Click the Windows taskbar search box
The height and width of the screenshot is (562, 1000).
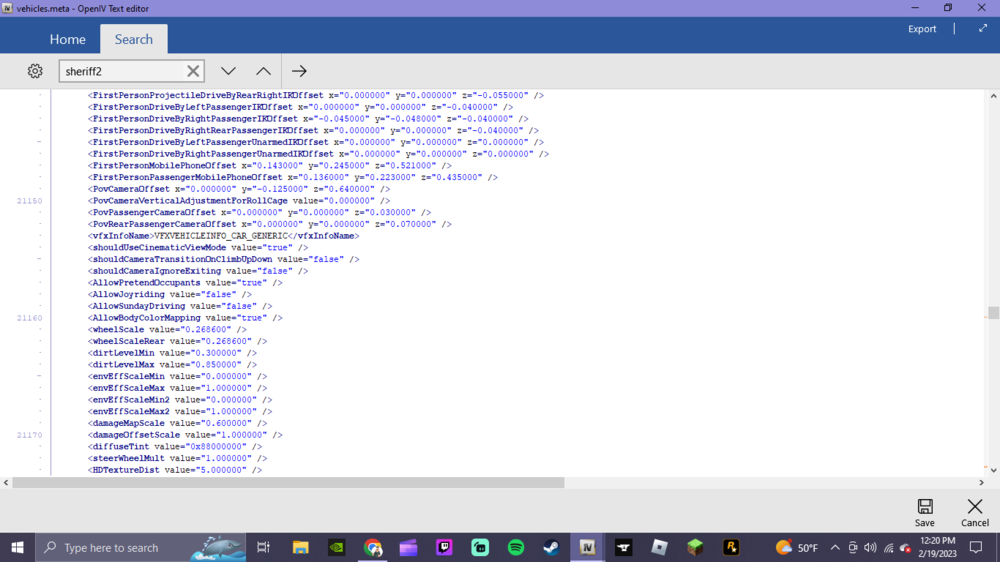tap(140, 547)
